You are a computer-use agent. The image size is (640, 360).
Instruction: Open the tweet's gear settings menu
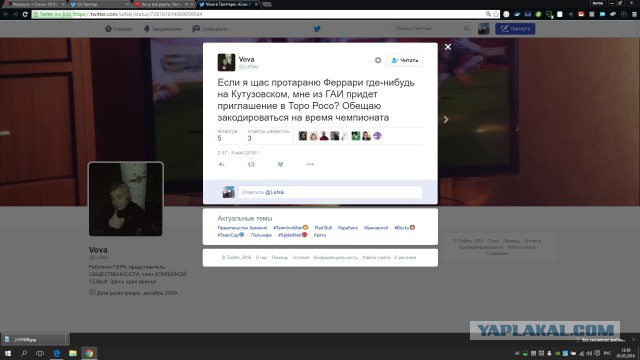(378, 60)
